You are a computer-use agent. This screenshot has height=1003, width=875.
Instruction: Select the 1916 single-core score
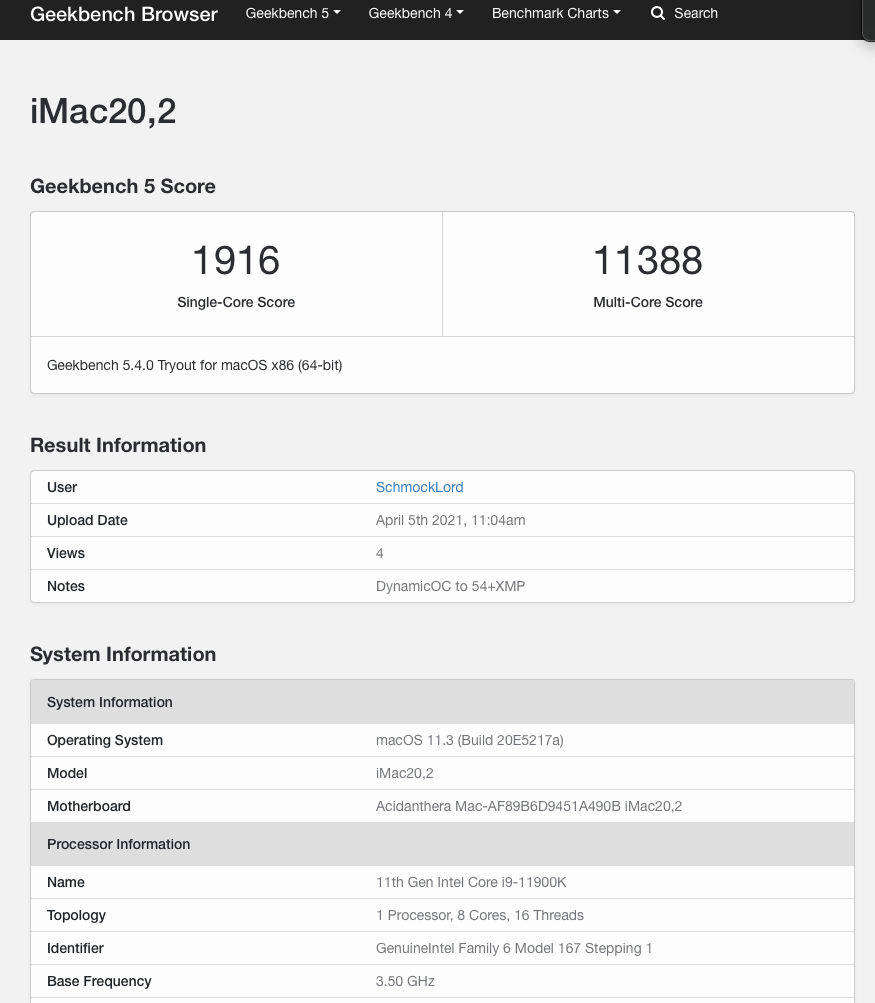pyautogui.click(x=236, y=260)
